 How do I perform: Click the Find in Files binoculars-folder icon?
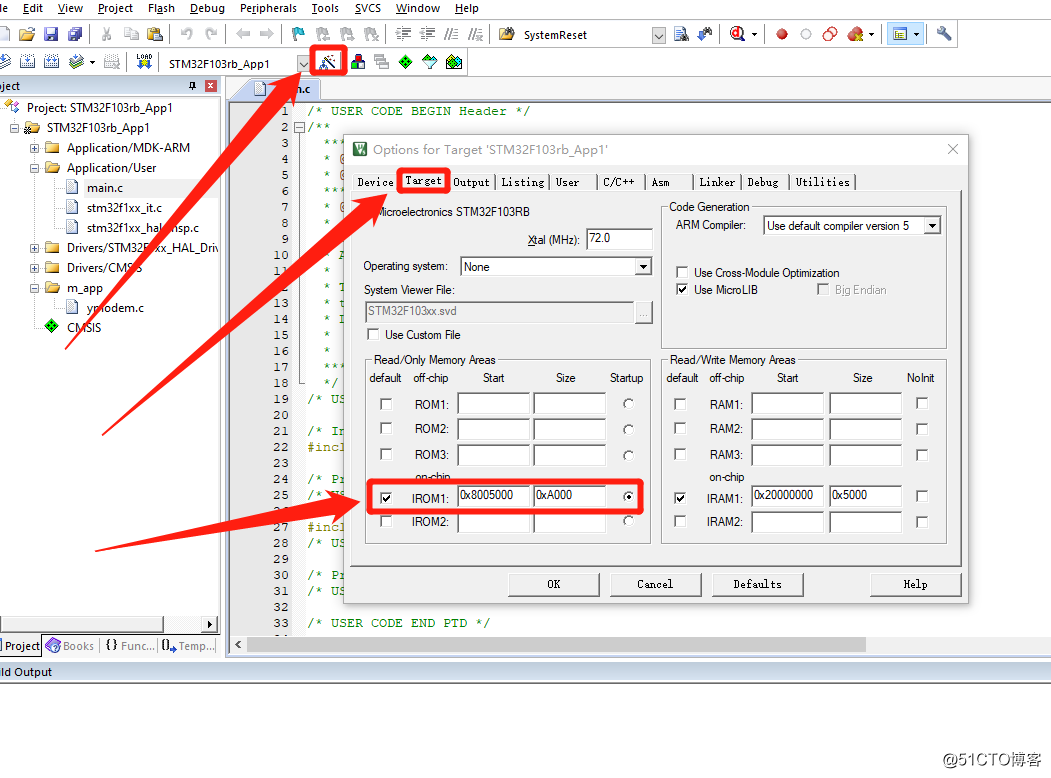tap(507, 34)
